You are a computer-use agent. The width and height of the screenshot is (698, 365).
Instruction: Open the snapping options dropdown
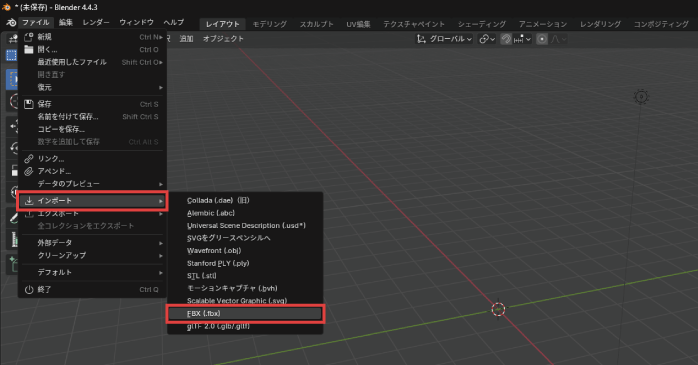[x=522, y=39]
